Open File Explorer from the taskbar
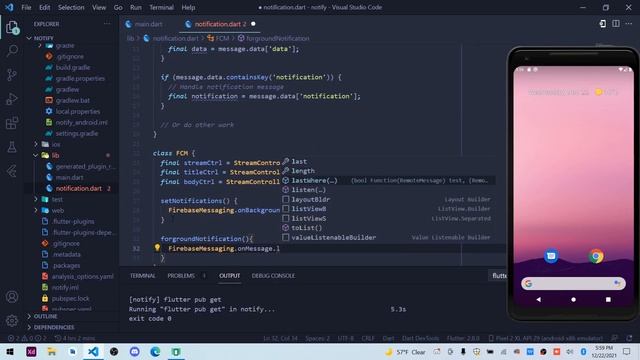Image resolution: width=640 pixels, height=360 pixels. point(51,351)
